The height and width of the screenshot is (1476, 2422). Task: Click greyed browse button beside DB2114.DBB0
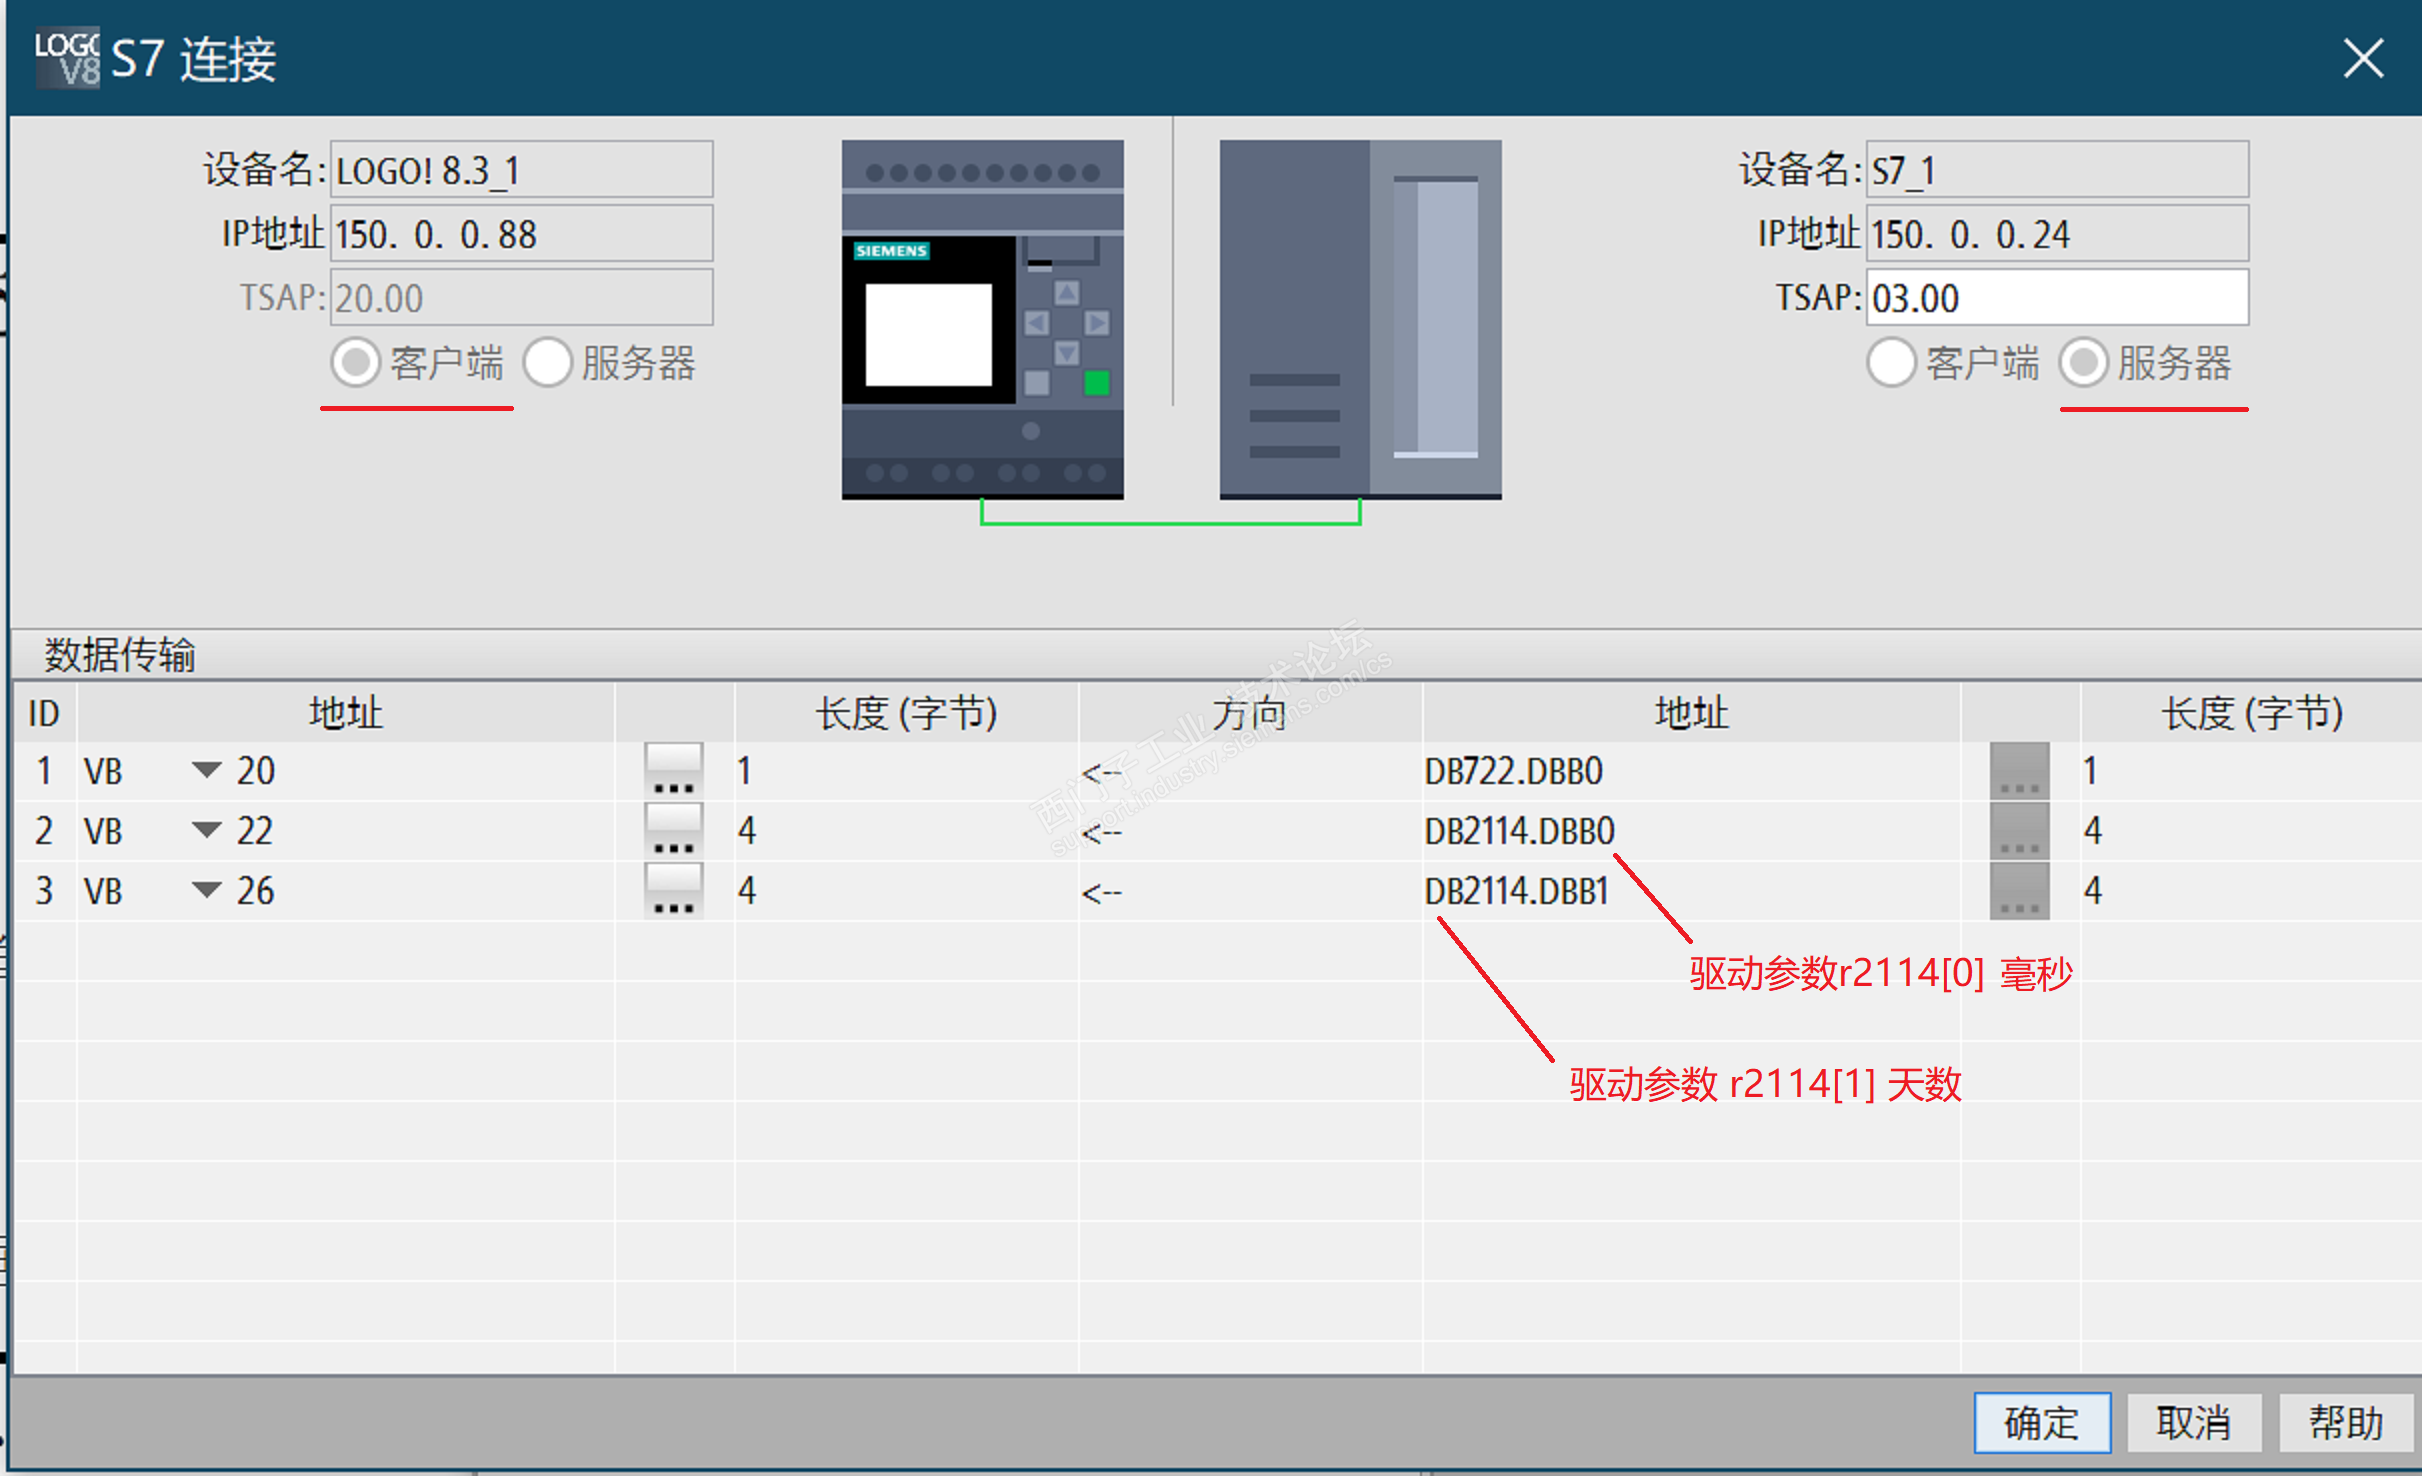tap(2019, 830)
